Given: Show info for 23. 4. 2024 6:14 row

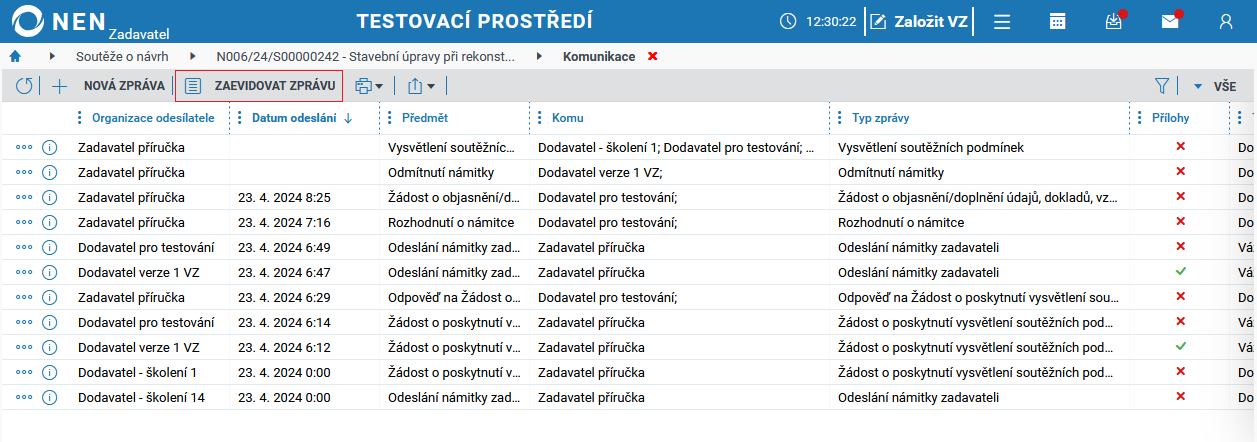Looking at the screenshot, I should click(x=50, y=322).
